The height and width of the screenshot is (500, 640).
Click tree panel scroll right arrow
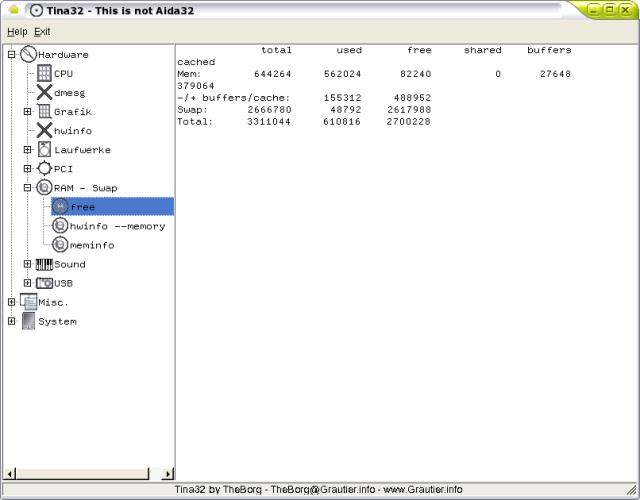click(x=167, y=473)
